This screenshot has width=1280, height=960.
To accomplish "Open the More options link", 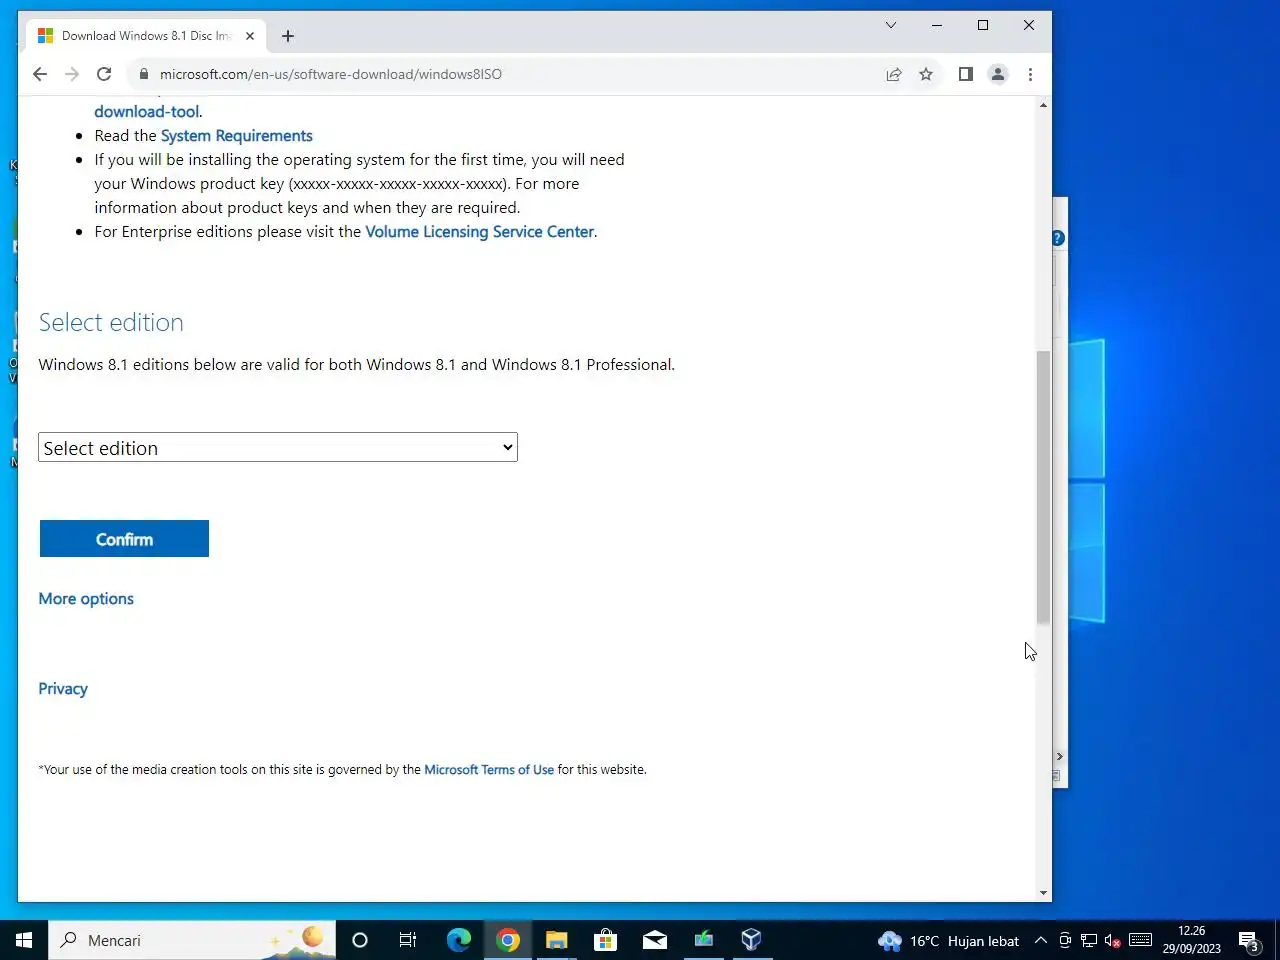I will (x=86, y=599).
